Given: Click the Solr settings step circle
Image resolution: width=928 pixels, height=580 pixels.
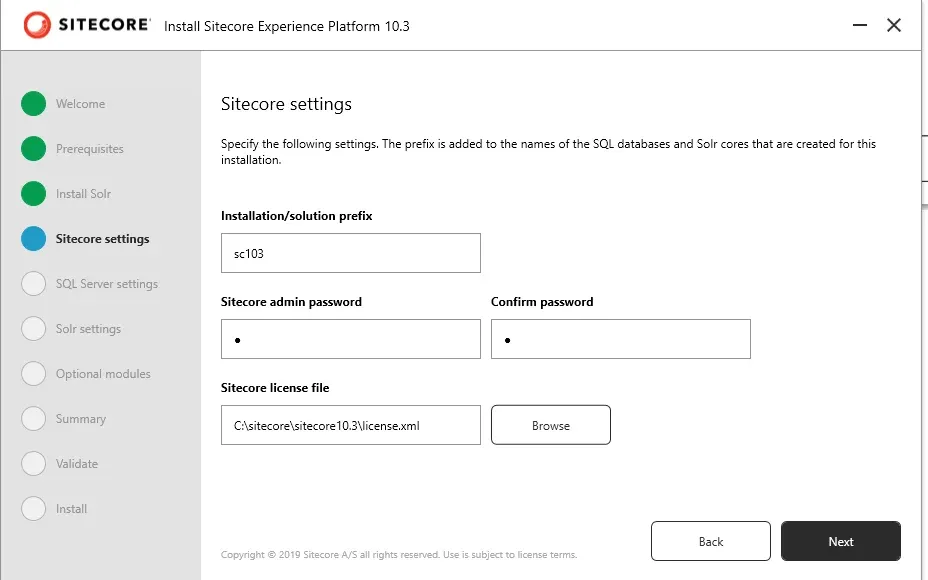Looking at the screenshot, I should tap(34, 329).
